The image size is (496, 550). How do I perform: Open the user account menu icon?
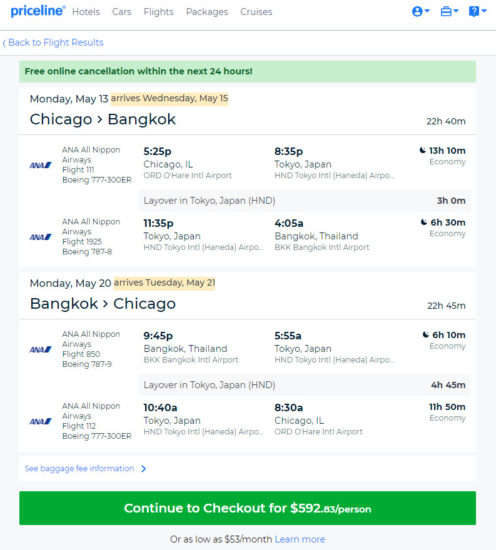[420, 12]
